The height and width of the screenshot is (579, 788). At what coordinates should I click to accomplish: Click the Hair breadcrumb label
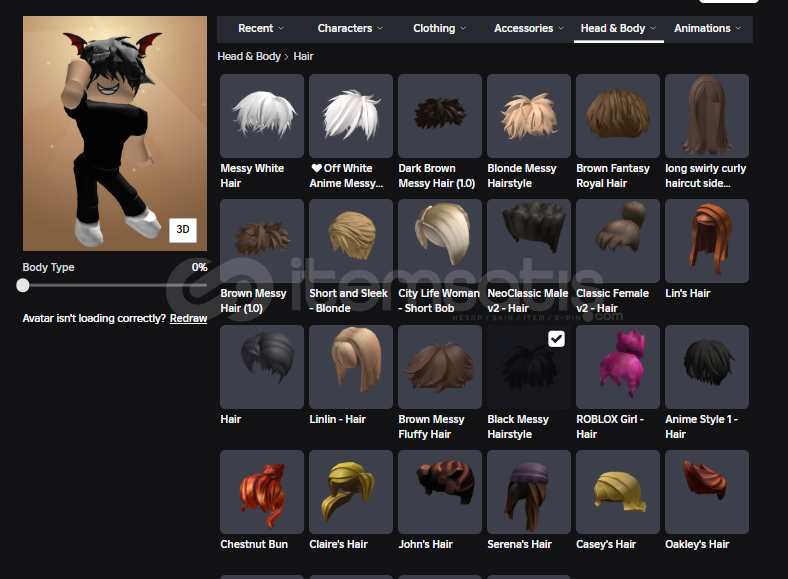(303, 56)
